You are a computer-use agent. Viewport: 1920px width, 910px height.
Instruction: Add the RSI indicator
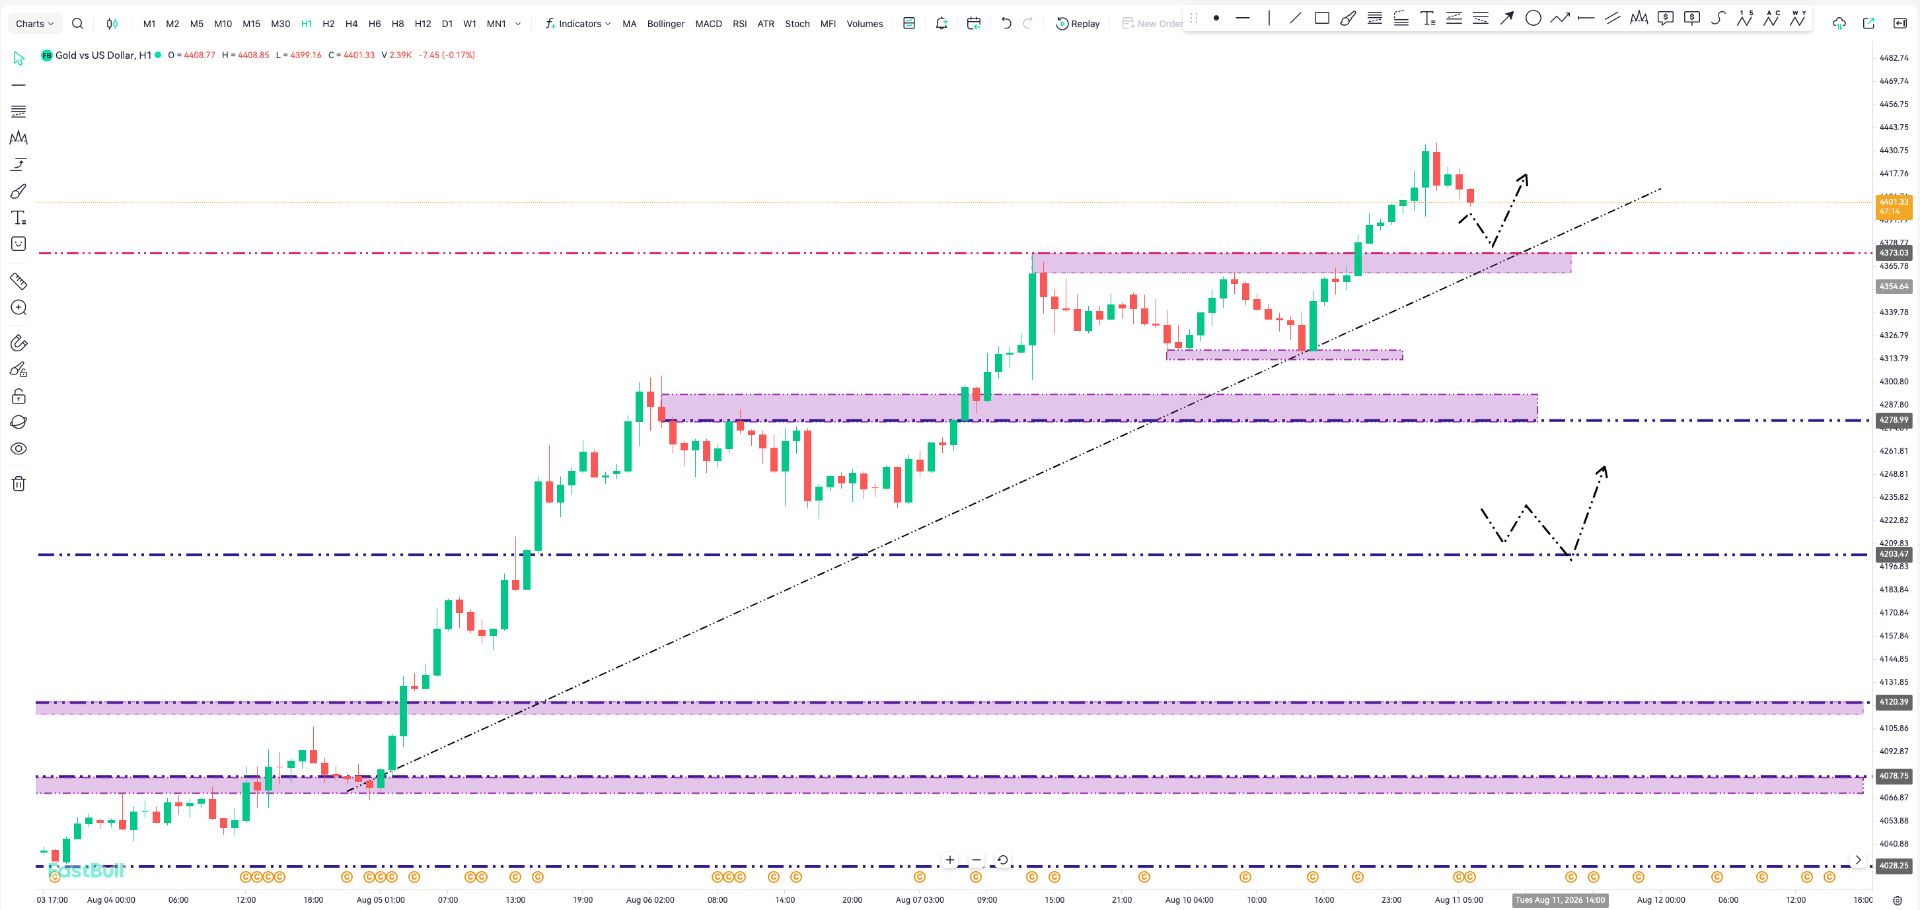point(740,23)
